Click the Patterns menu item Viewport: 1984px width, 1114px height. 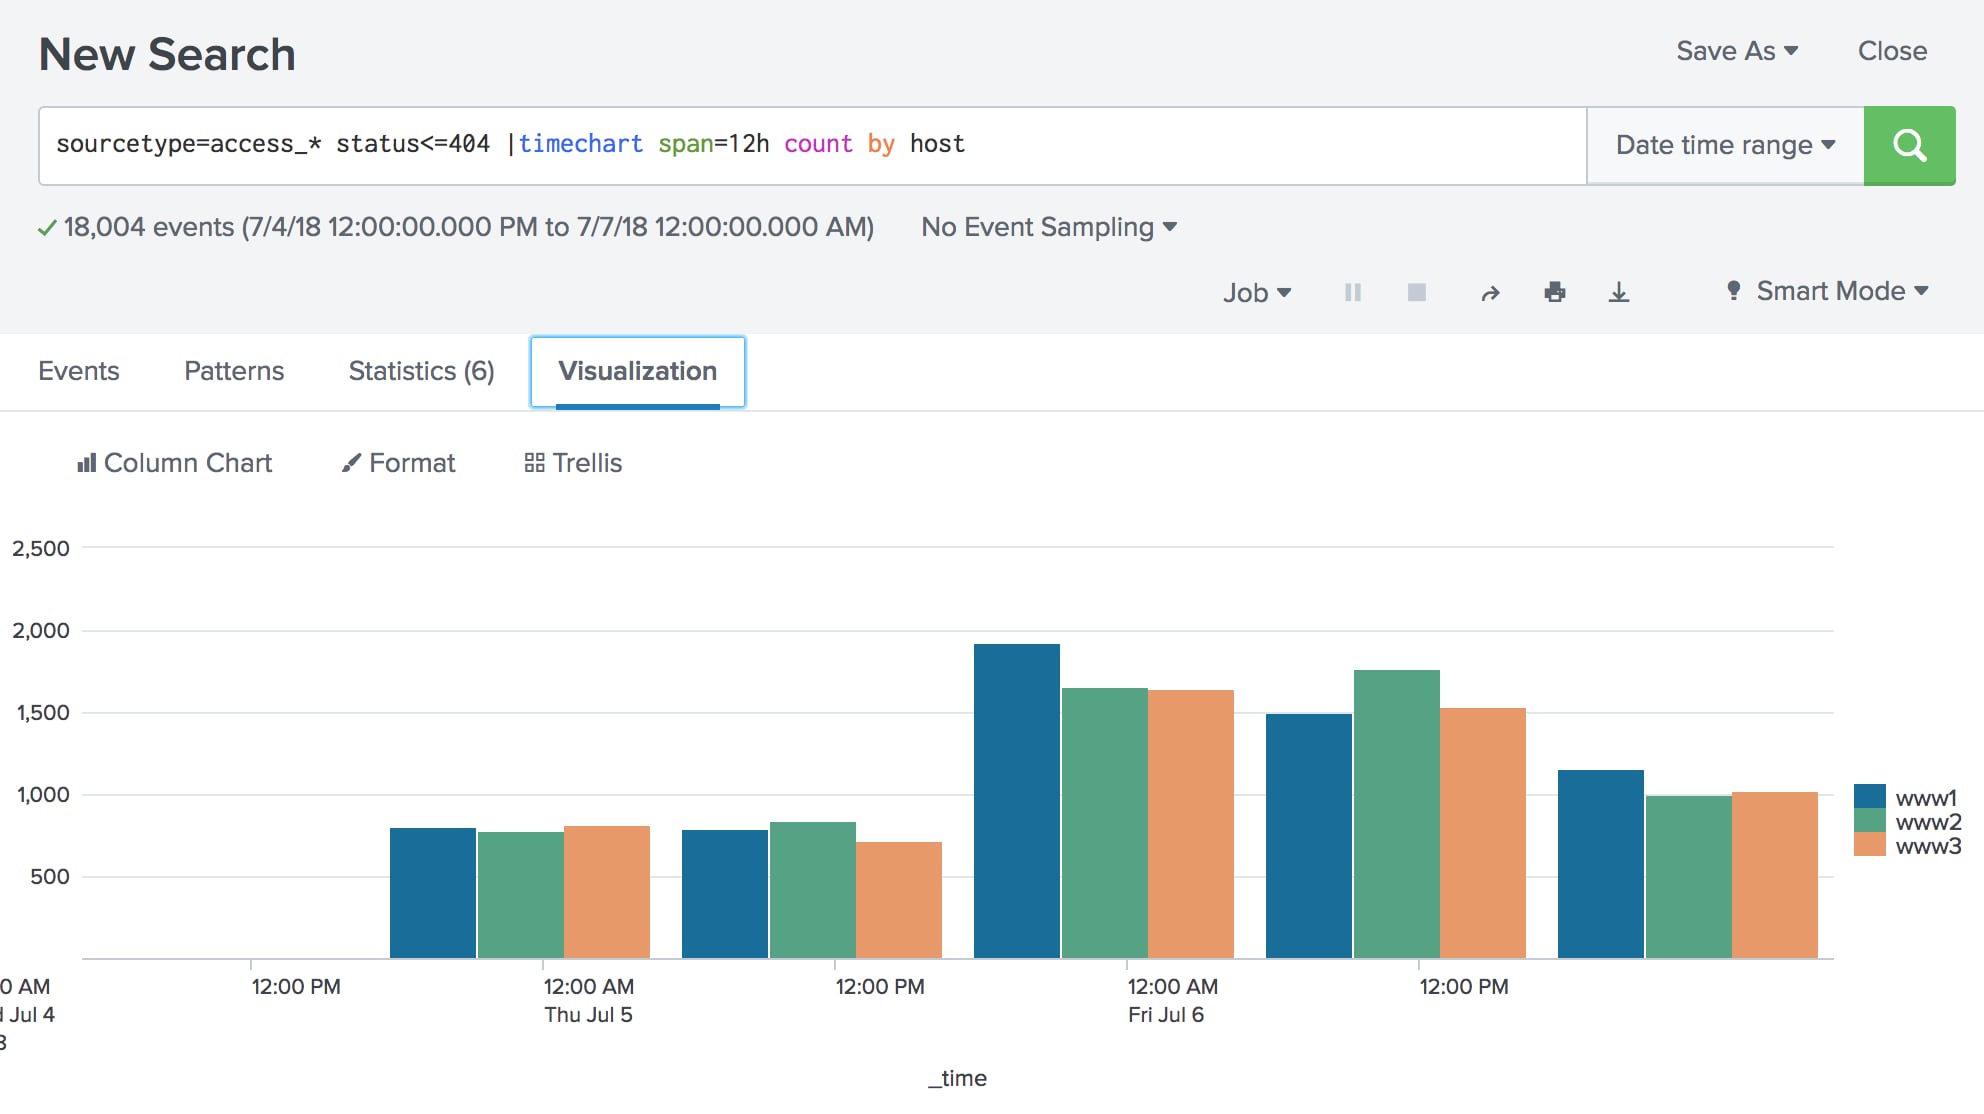pos(233,370)
